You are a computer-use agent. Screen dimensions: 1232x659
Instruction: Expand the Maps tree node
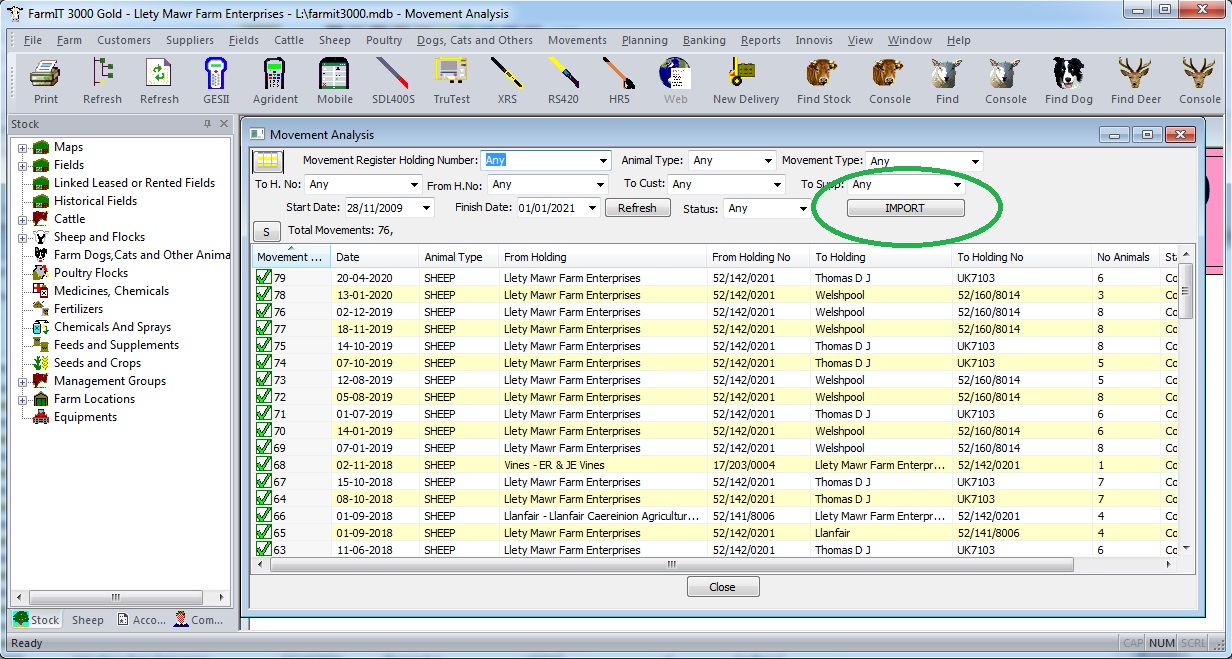tap(22, 147)
